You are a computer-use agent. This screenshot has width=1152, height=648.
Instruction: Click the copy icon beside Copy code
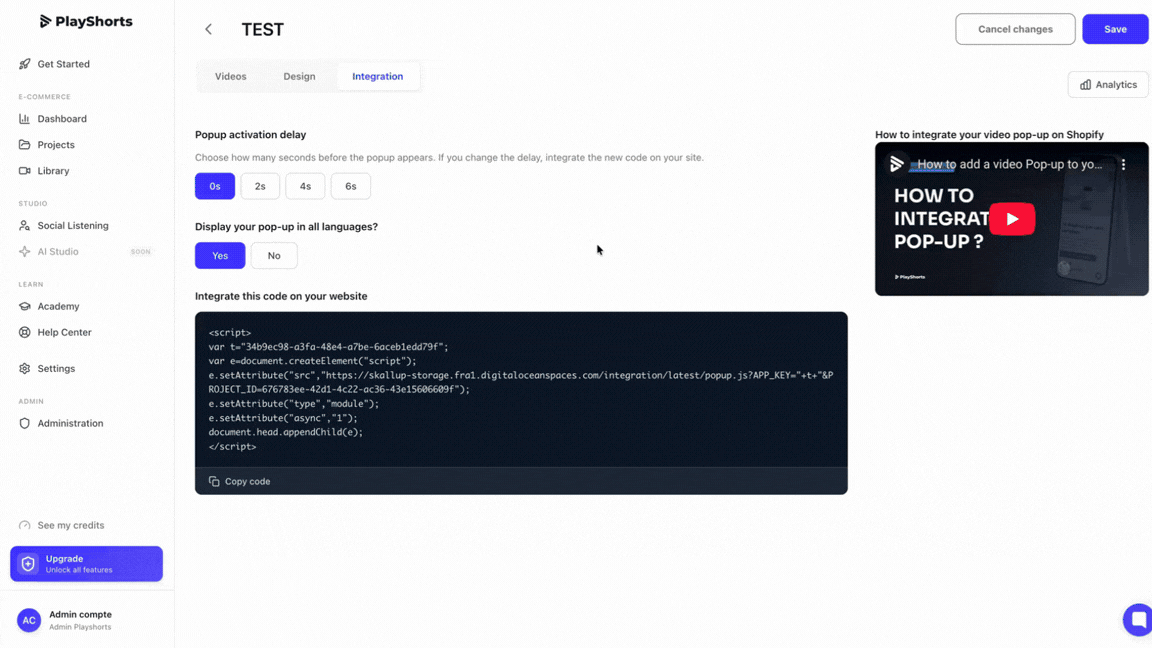[x=214, y=481]
